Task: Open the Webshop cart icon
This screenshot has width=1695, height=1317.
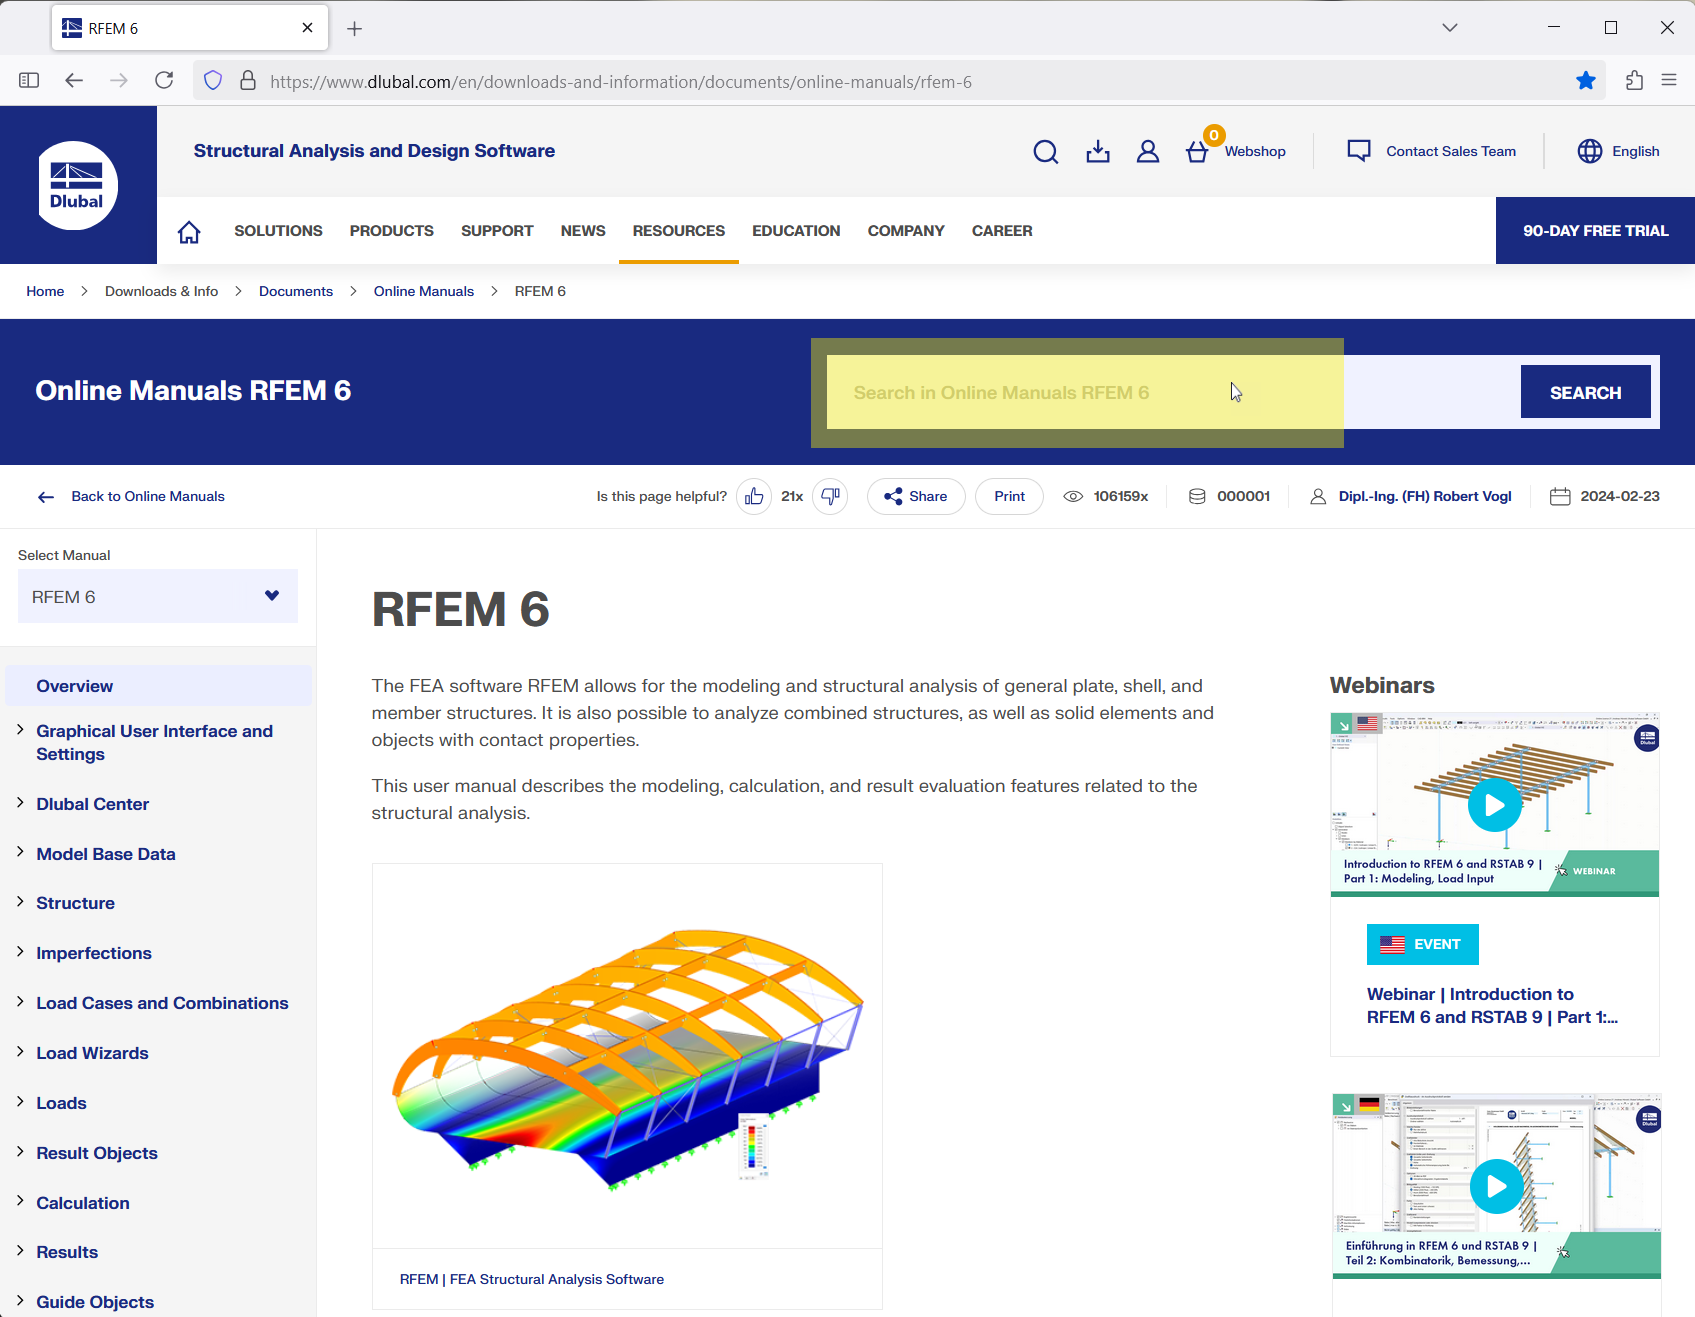Action: click(x=1197, y=153)
